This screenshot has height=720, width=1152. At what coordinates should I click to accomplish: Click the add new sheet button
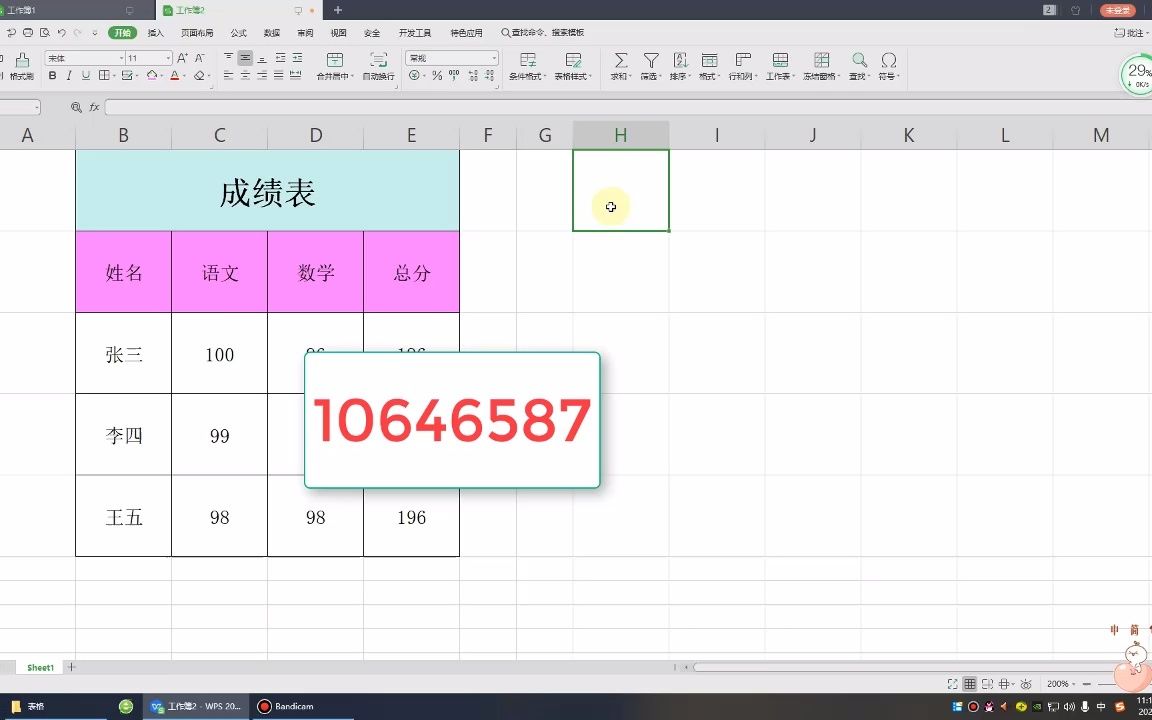71,667
